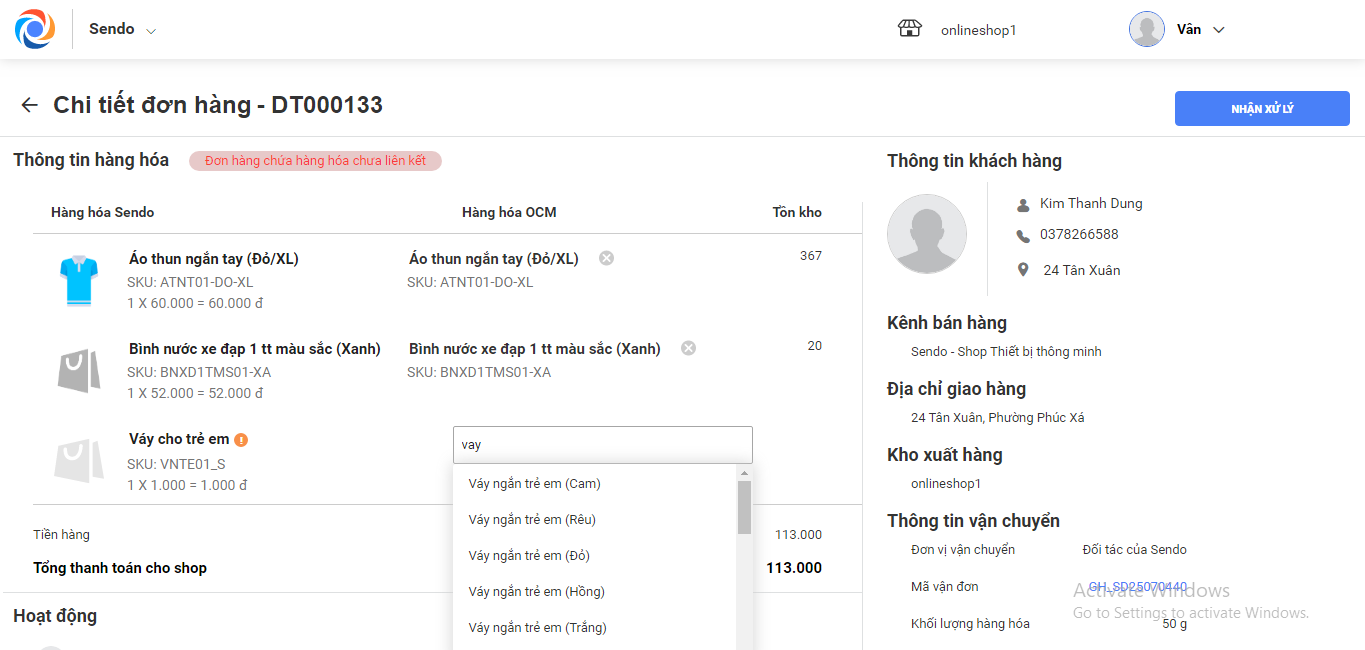Image resolution: width=1365 pixels, height=650 pixels.
Task: Remove linked product Áo thun ngắn tay
Action: point(606,258)
